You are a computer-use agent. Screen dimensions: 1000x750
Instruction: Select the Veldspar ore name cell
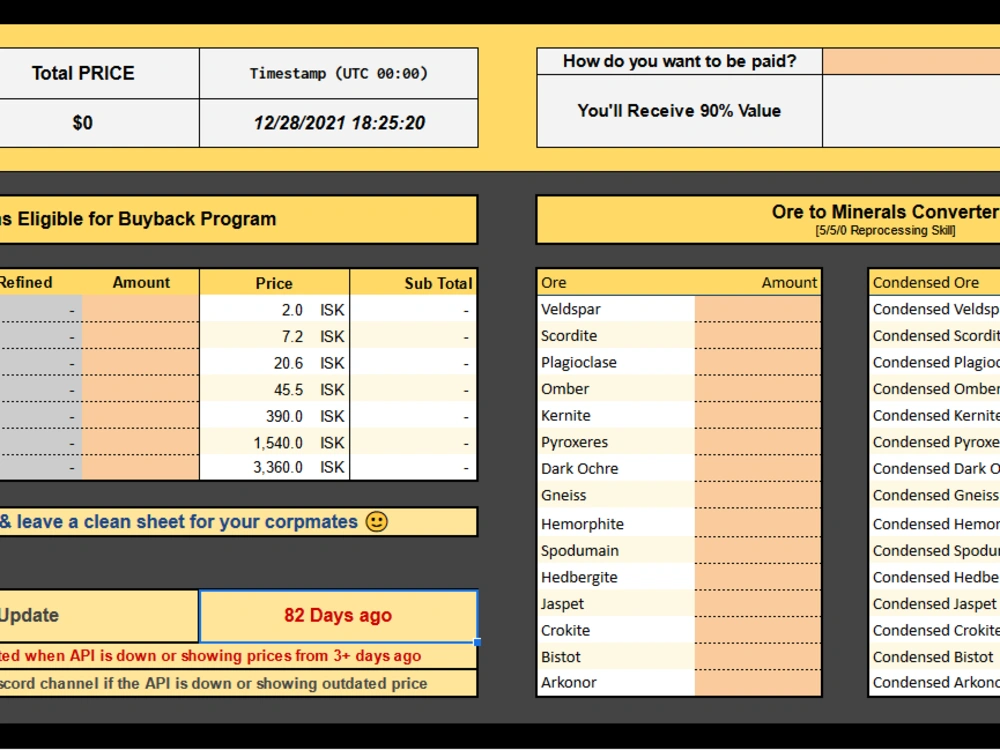[x=616, y=309]
